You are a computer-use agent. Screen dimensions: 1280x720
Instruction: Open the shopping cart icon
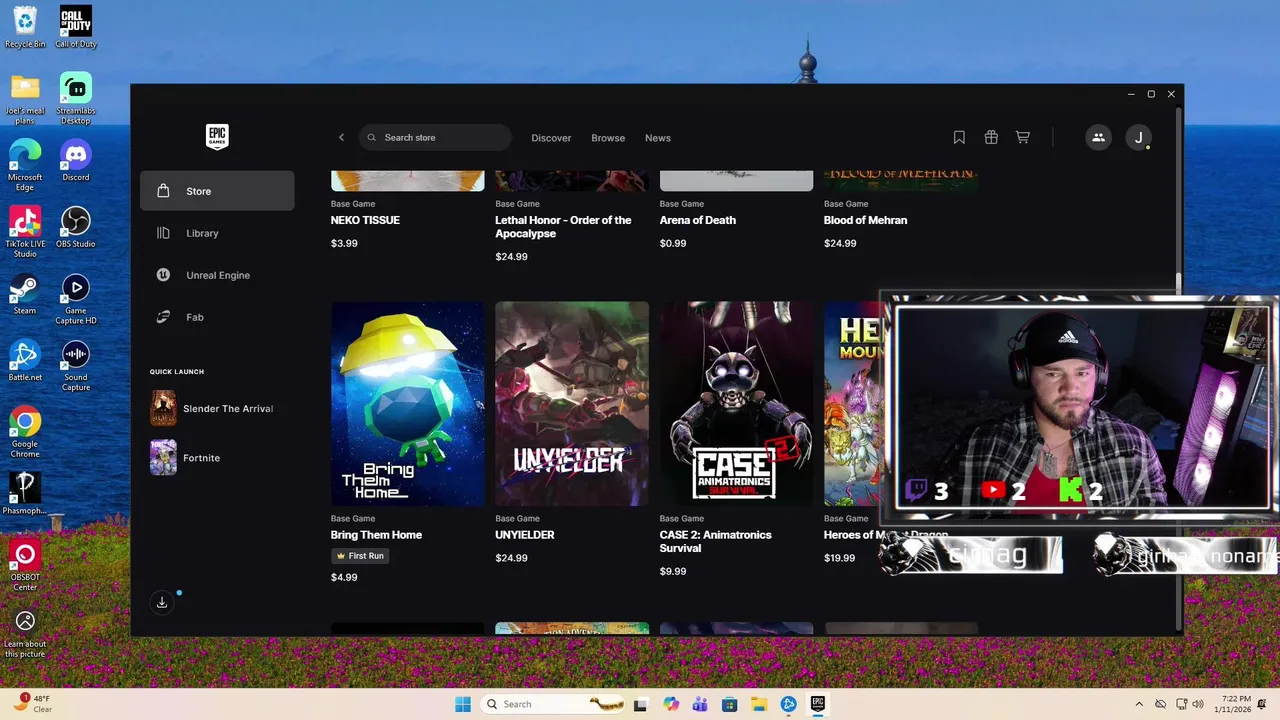click(x=1022, y=138)
